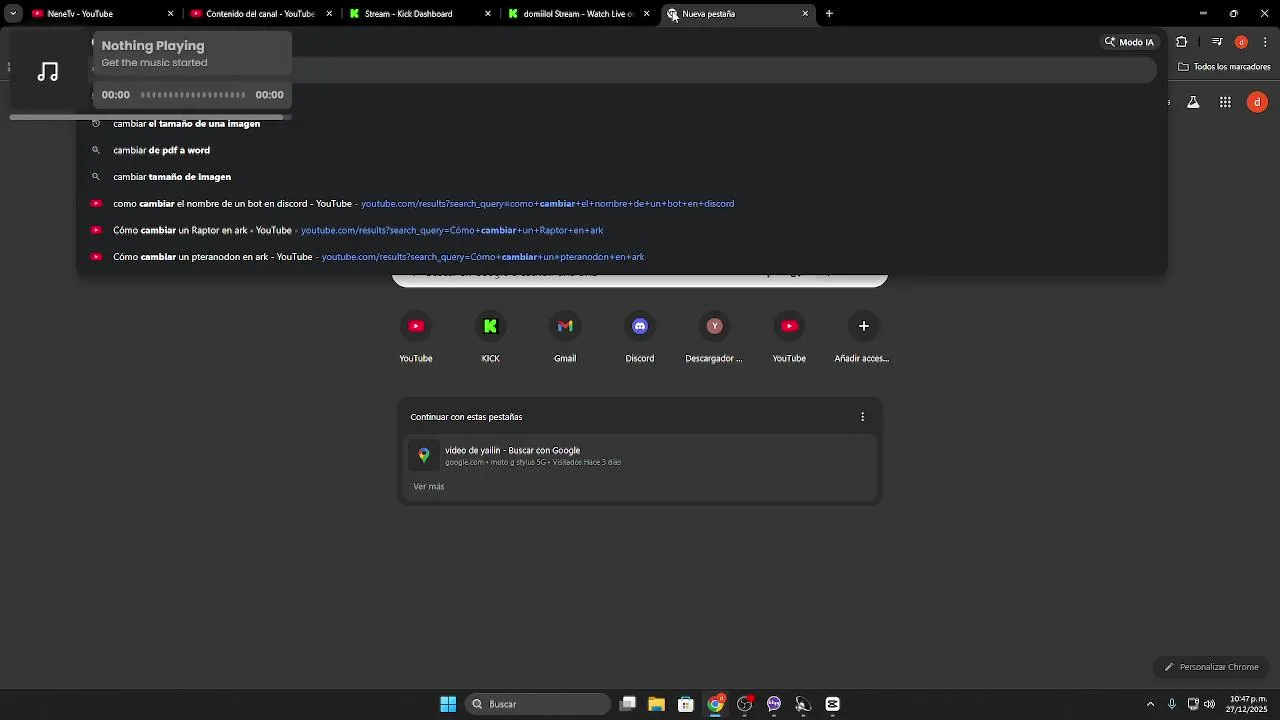Image resolution: width=1280 pixels, height=720 pixels.
Task: Open CapCut from the taskbar
Action: click(x=832, y=704)
